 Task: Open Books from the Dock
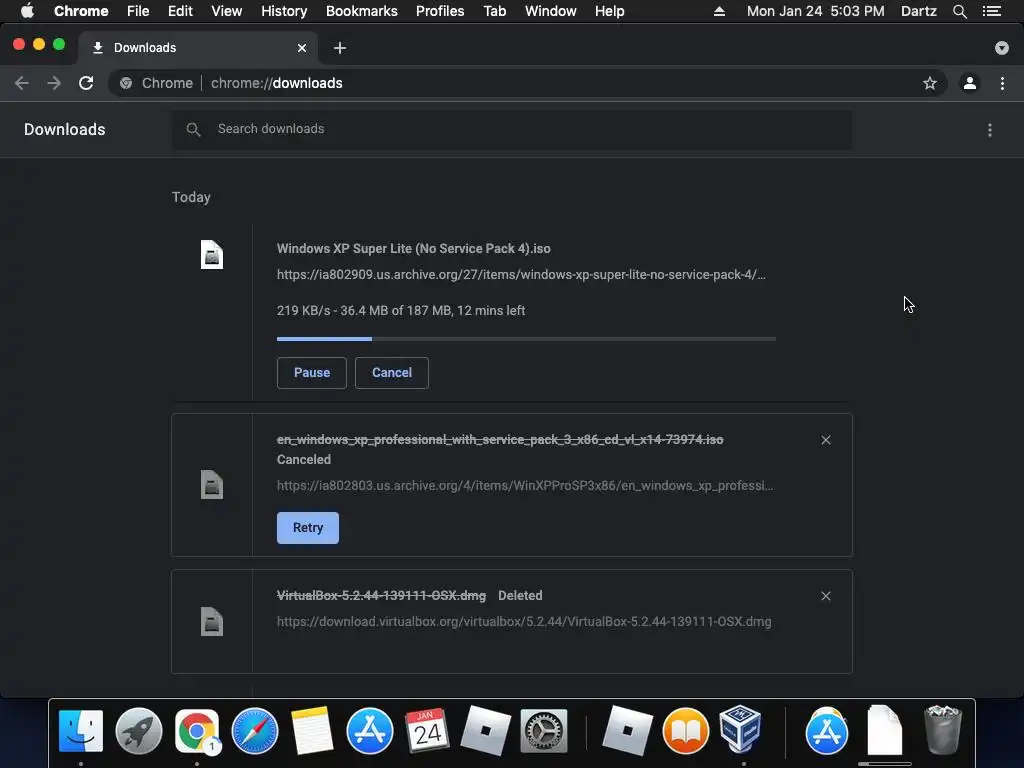coord(686,731)
